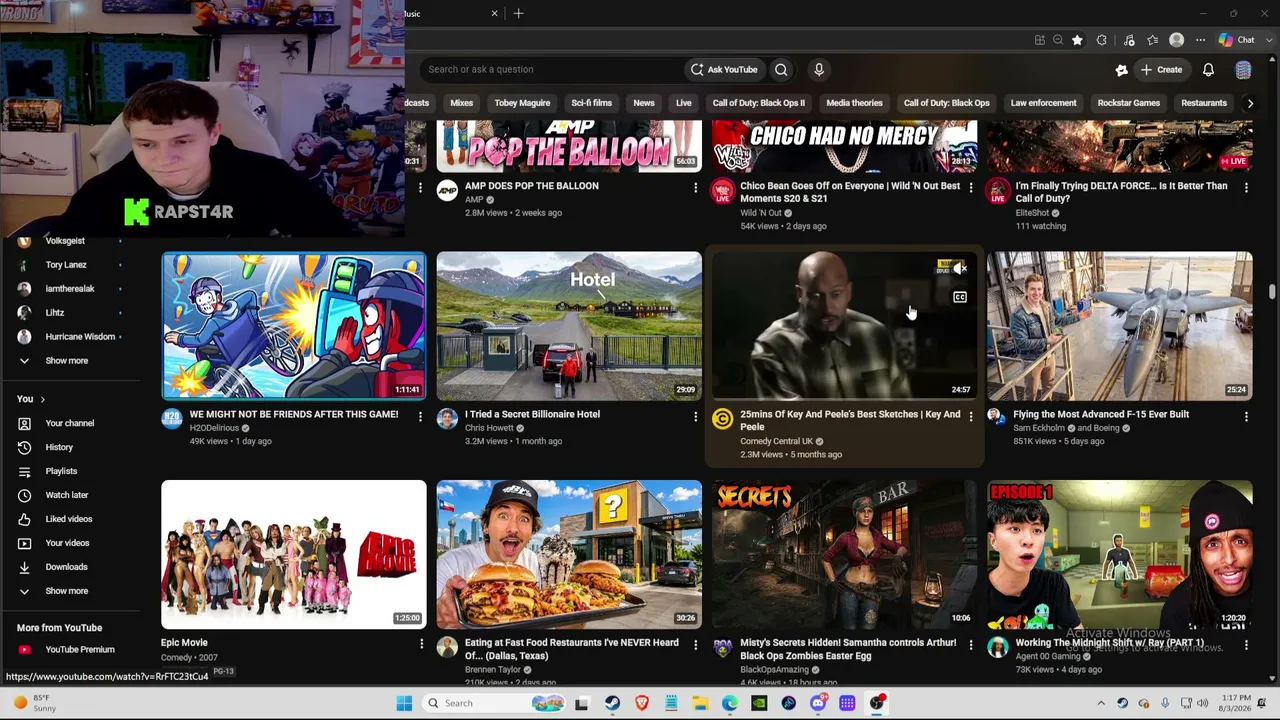Expand subscriptions with Show more under Hurricane Wisdom
Image resolution: width=1280 pixels, height=720 pixels.
(x=66, y=361)
